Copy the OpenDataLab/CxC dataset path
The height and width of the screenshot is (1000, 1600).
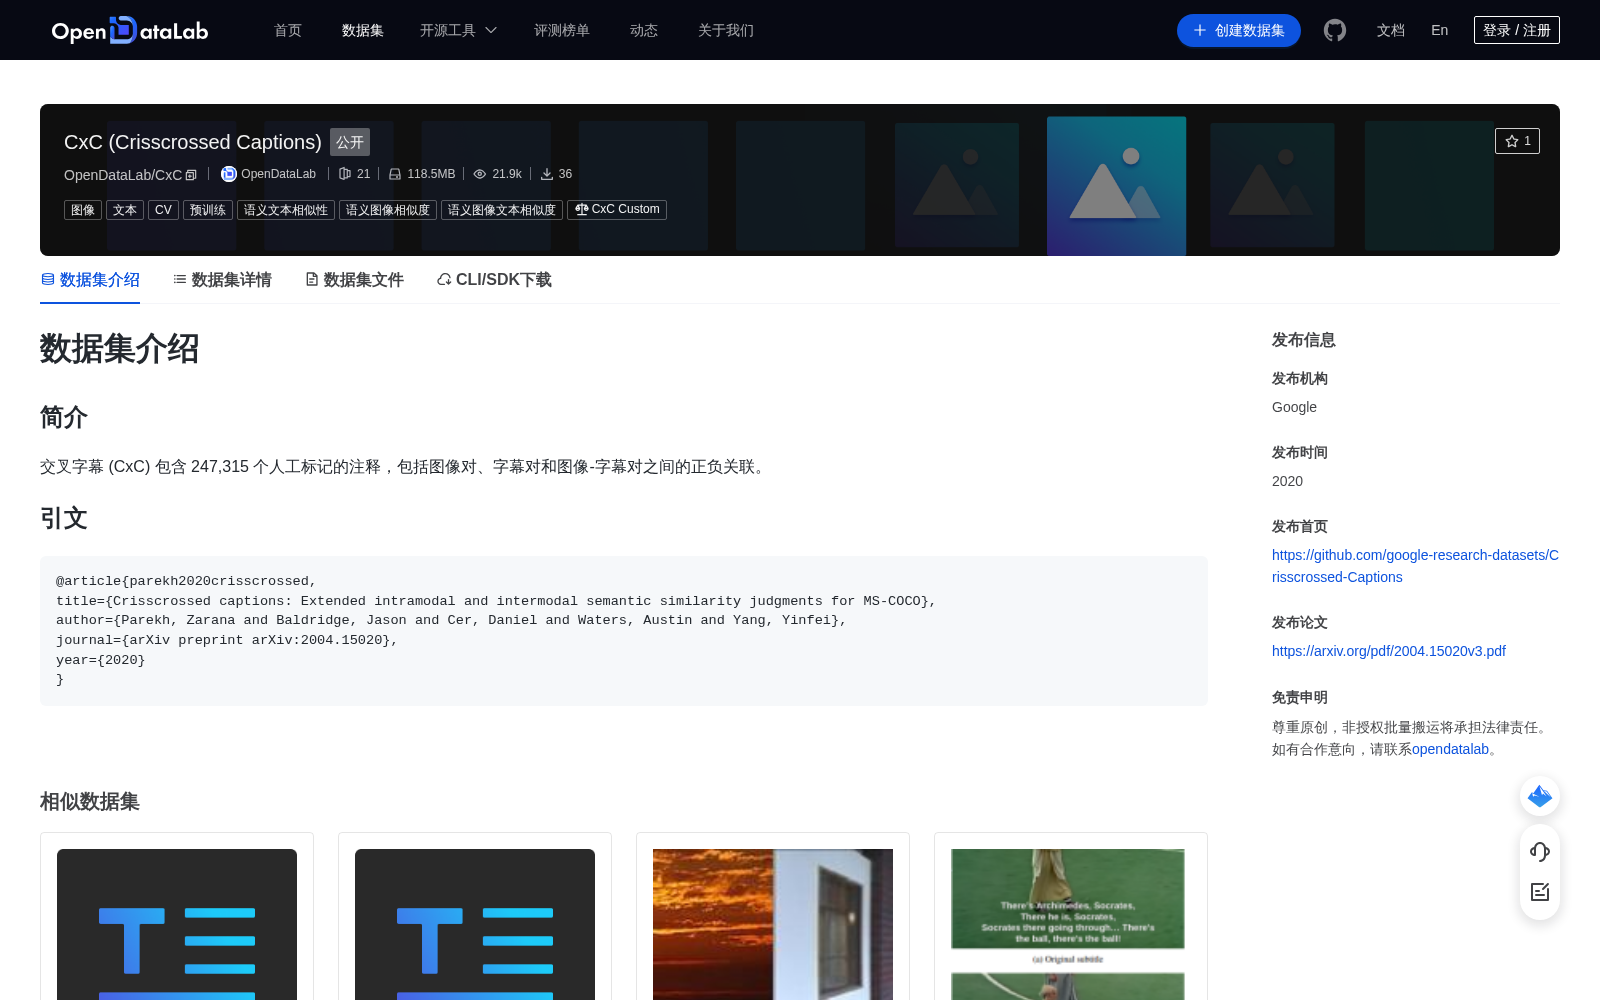(191, 175)
